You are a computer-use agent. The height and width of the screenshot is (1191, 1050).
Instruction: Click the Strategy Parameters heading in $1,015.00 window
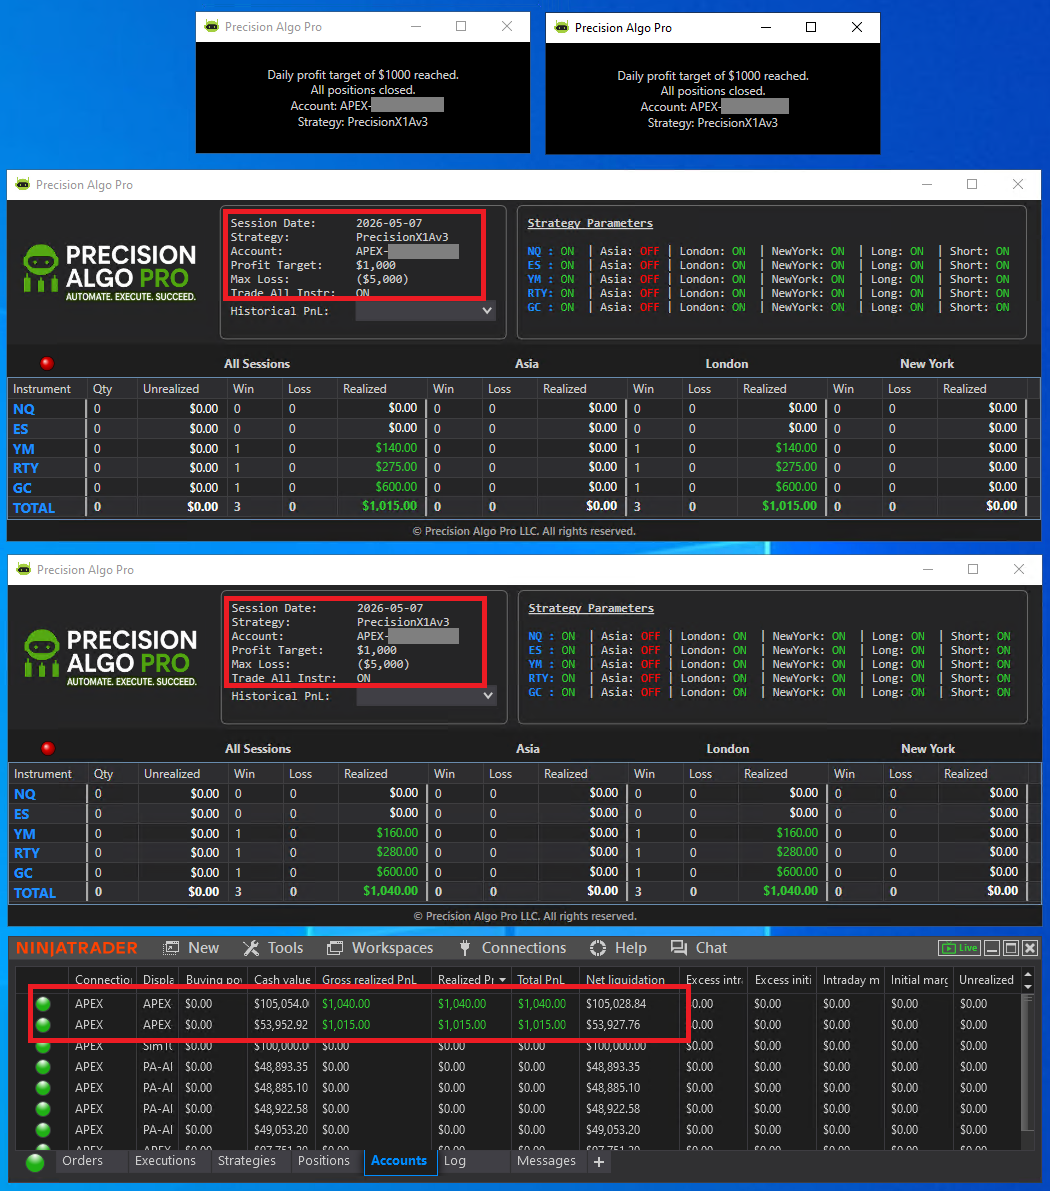pos(590,223)
